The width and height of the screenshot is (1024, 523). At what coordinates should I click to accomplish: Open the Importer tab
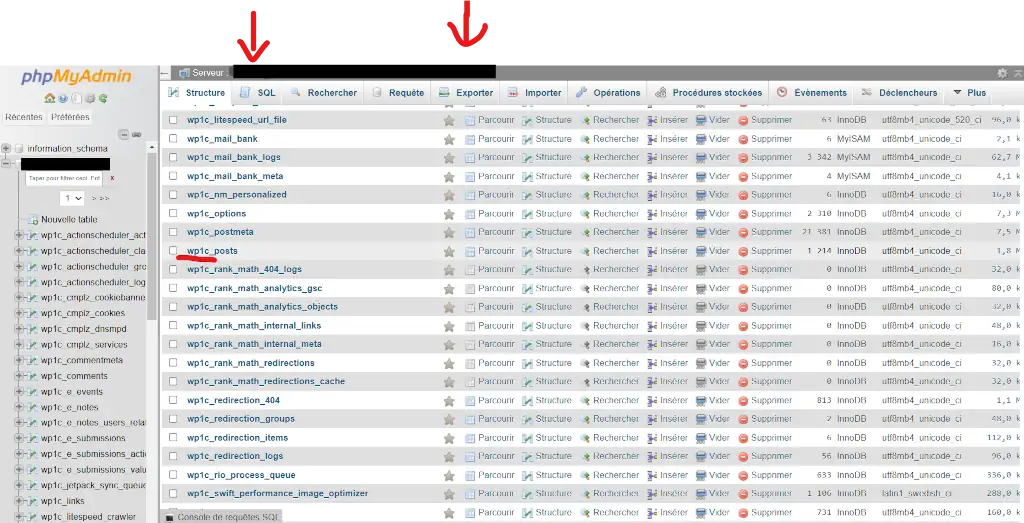pos(535,93)
